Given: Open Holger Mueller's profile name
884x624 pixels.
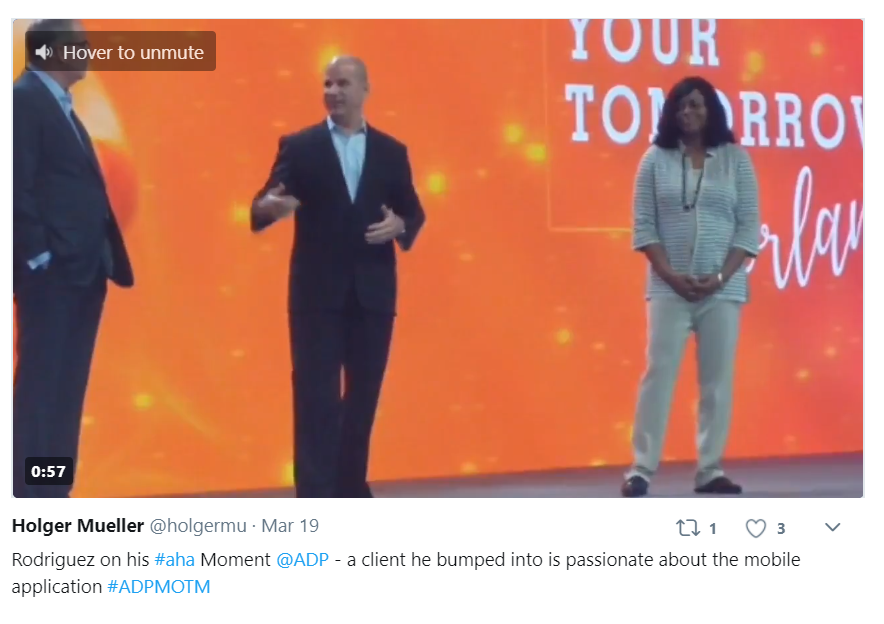Looking at the screenshot, I should pos(78,526).
